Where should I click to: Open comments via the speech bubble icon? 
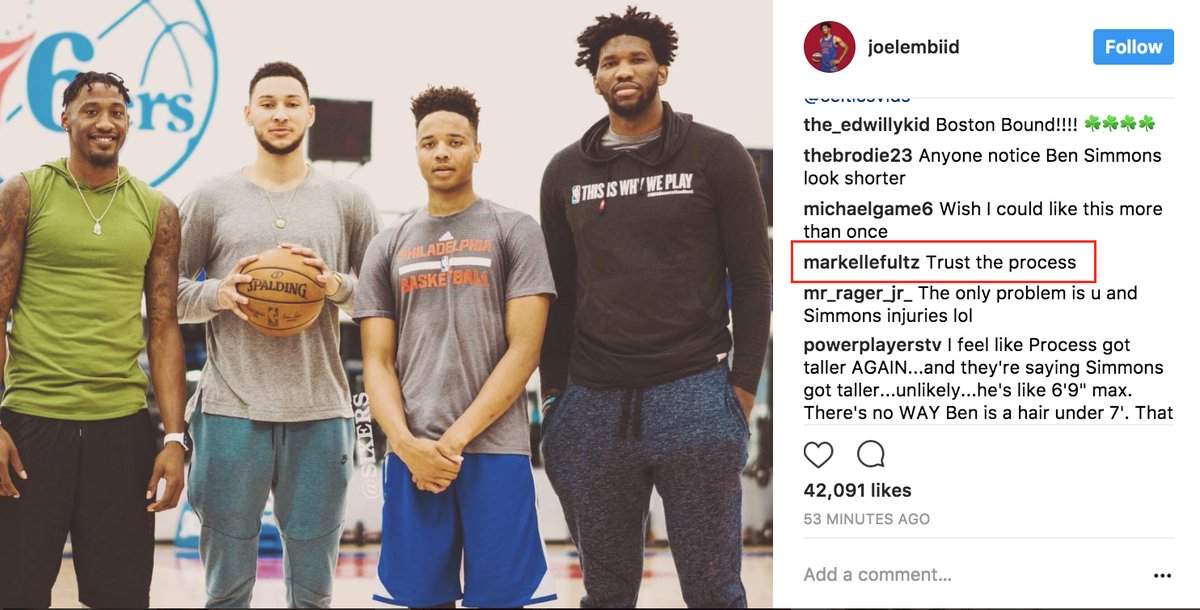[871, 454]
